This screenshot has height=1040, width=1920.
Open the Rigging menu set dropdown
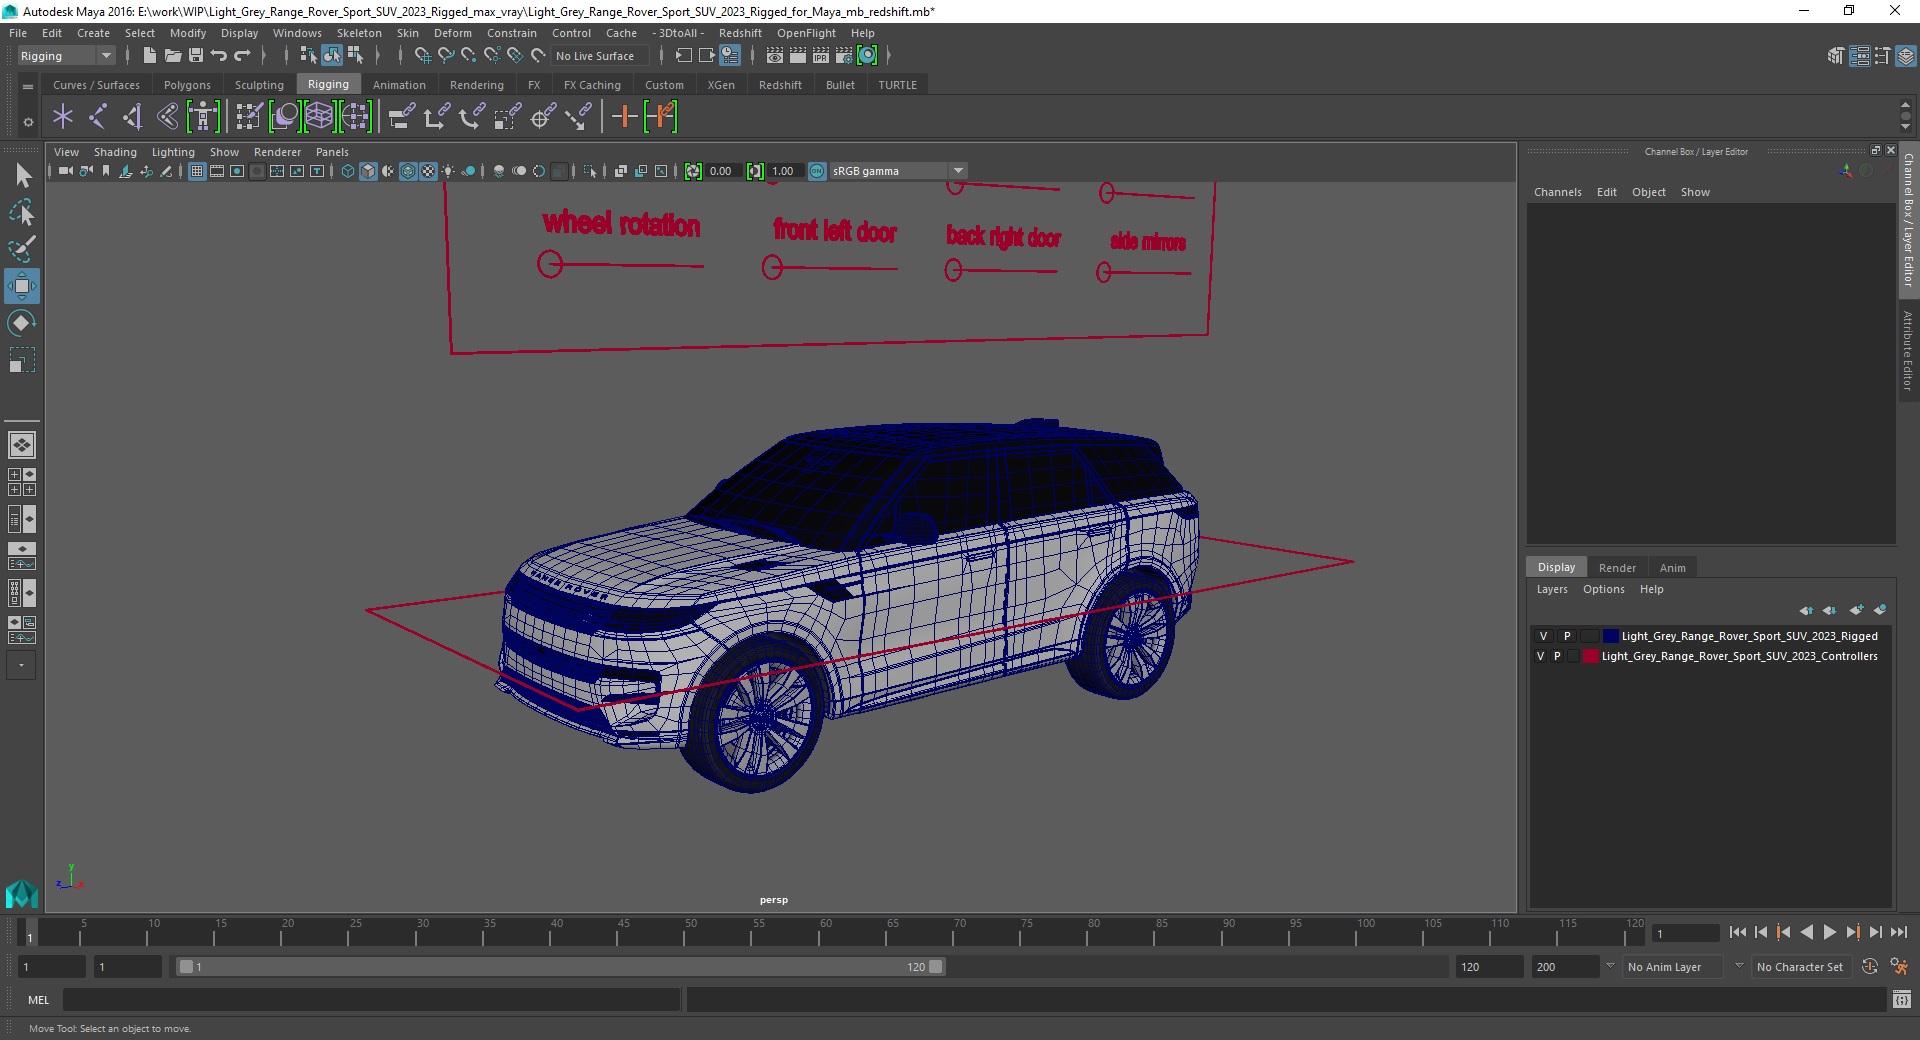(x=67, y=56)
